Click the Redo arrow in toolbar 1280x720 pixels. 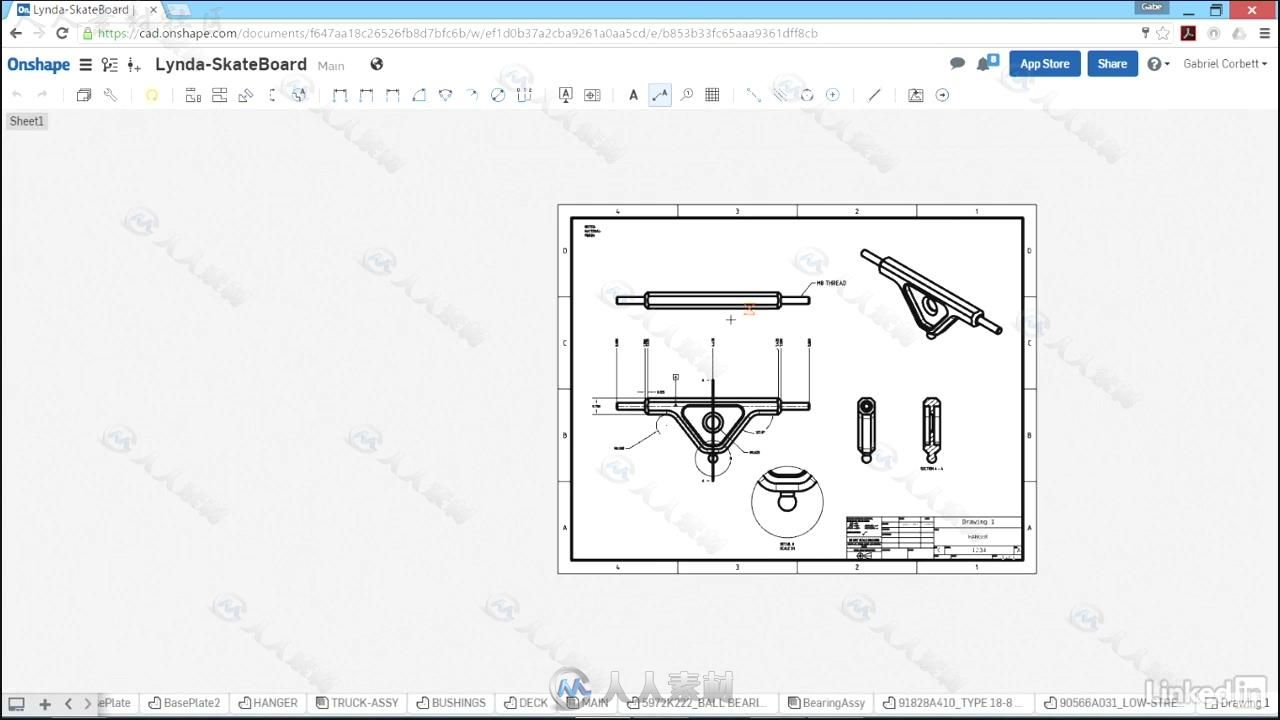pyautogui.click(x=42, y=95)
